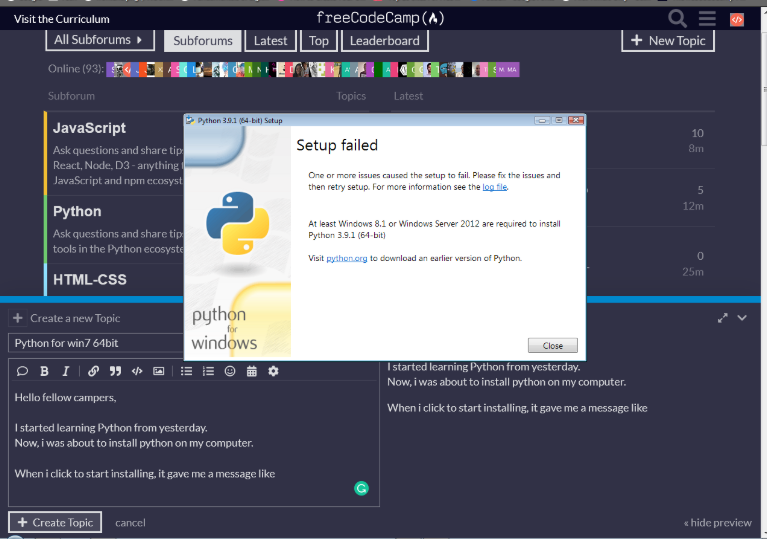Click the Create Topic button
This screenshot has width=767, height=539.
[55, 522]
